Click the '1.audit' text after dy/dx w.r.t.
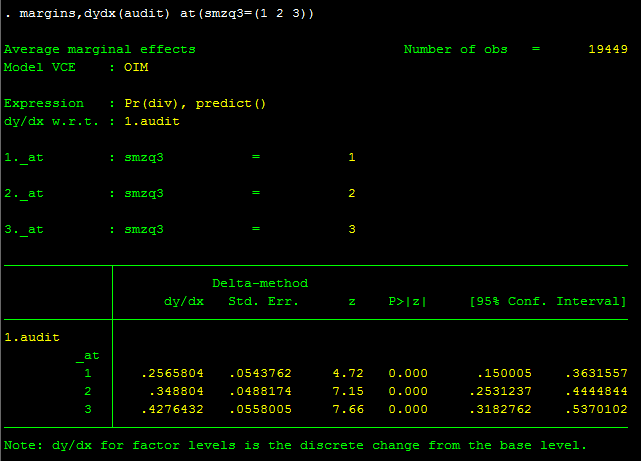The image size is (642, 461). click(x=152, y=121)
